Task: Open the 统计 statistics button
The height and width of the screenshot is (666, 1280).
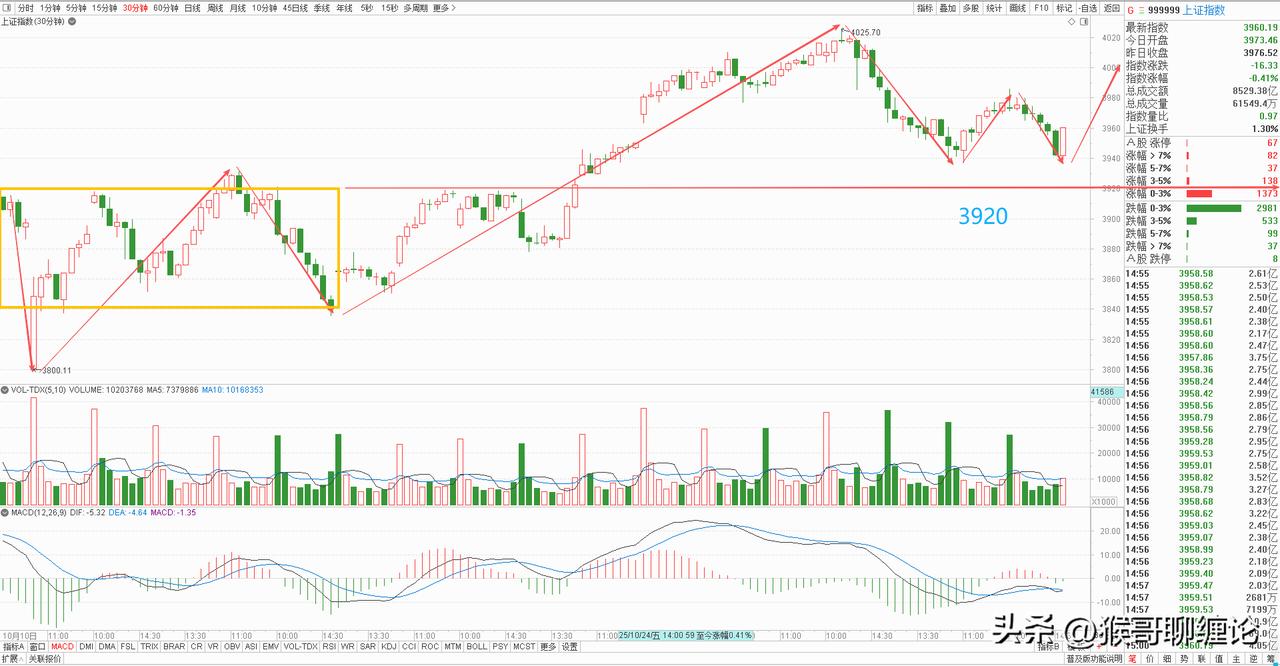Action: 994,7
